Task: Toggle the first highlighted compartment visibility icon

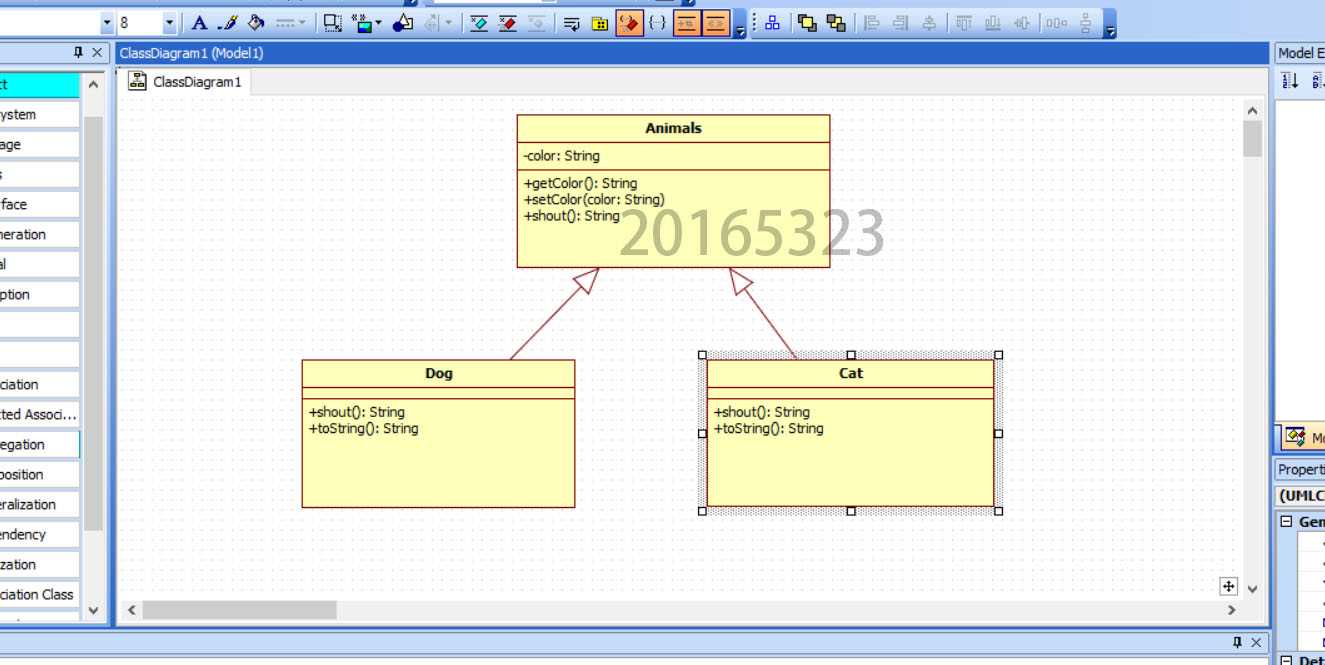Action: click(x=686, y=23)
